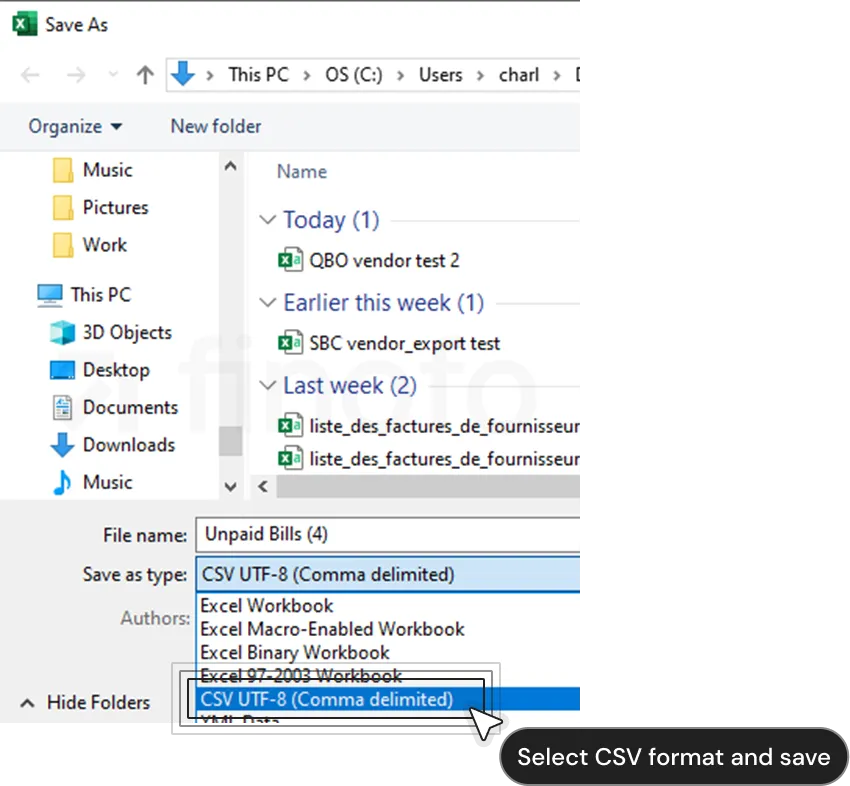This screenshot has height=786, width=850.
Task: Click the Downloads blue arrow icon in sidebar
Action: click(62, 445)
